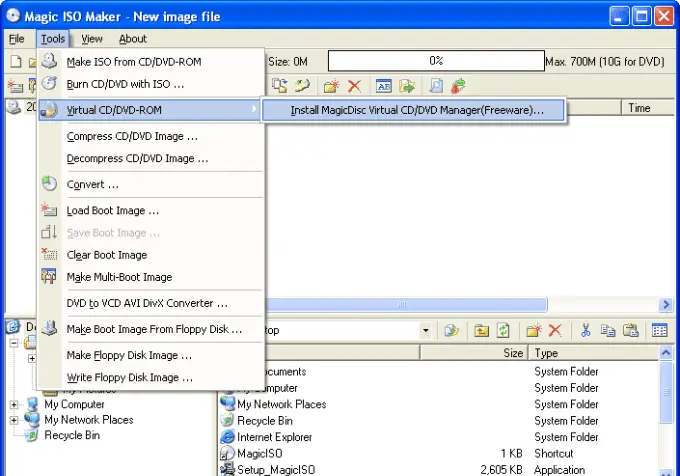Select the Convert menu entry

coord(151,185)
